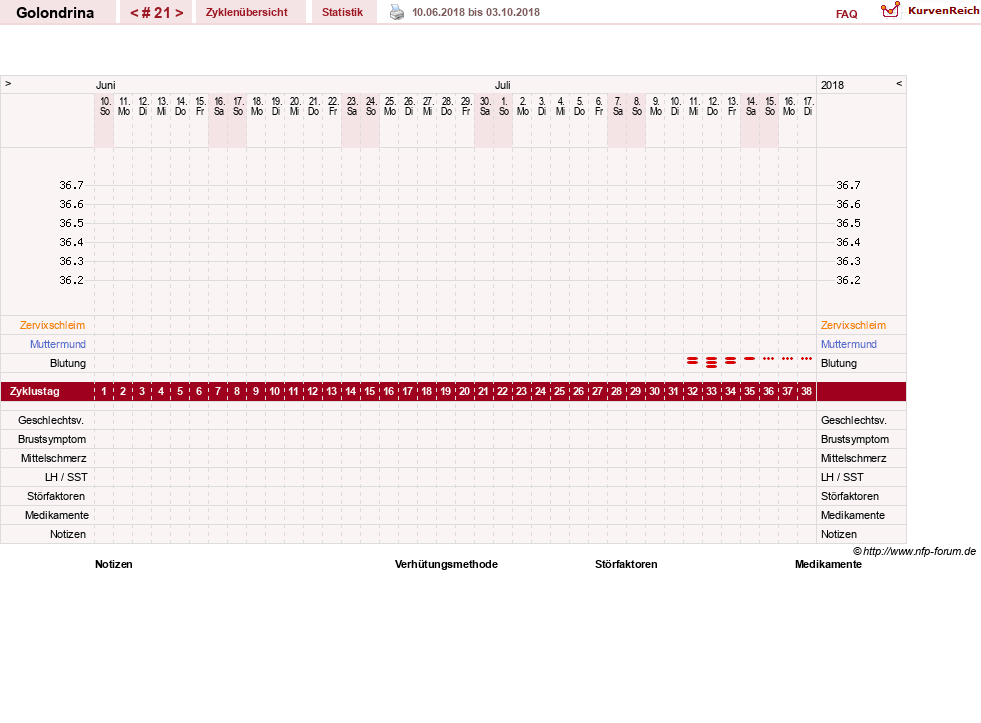Viewport: 981px width, 723px height.
Task: Click the Zyklustag row label
Action: tap(34, 392)
